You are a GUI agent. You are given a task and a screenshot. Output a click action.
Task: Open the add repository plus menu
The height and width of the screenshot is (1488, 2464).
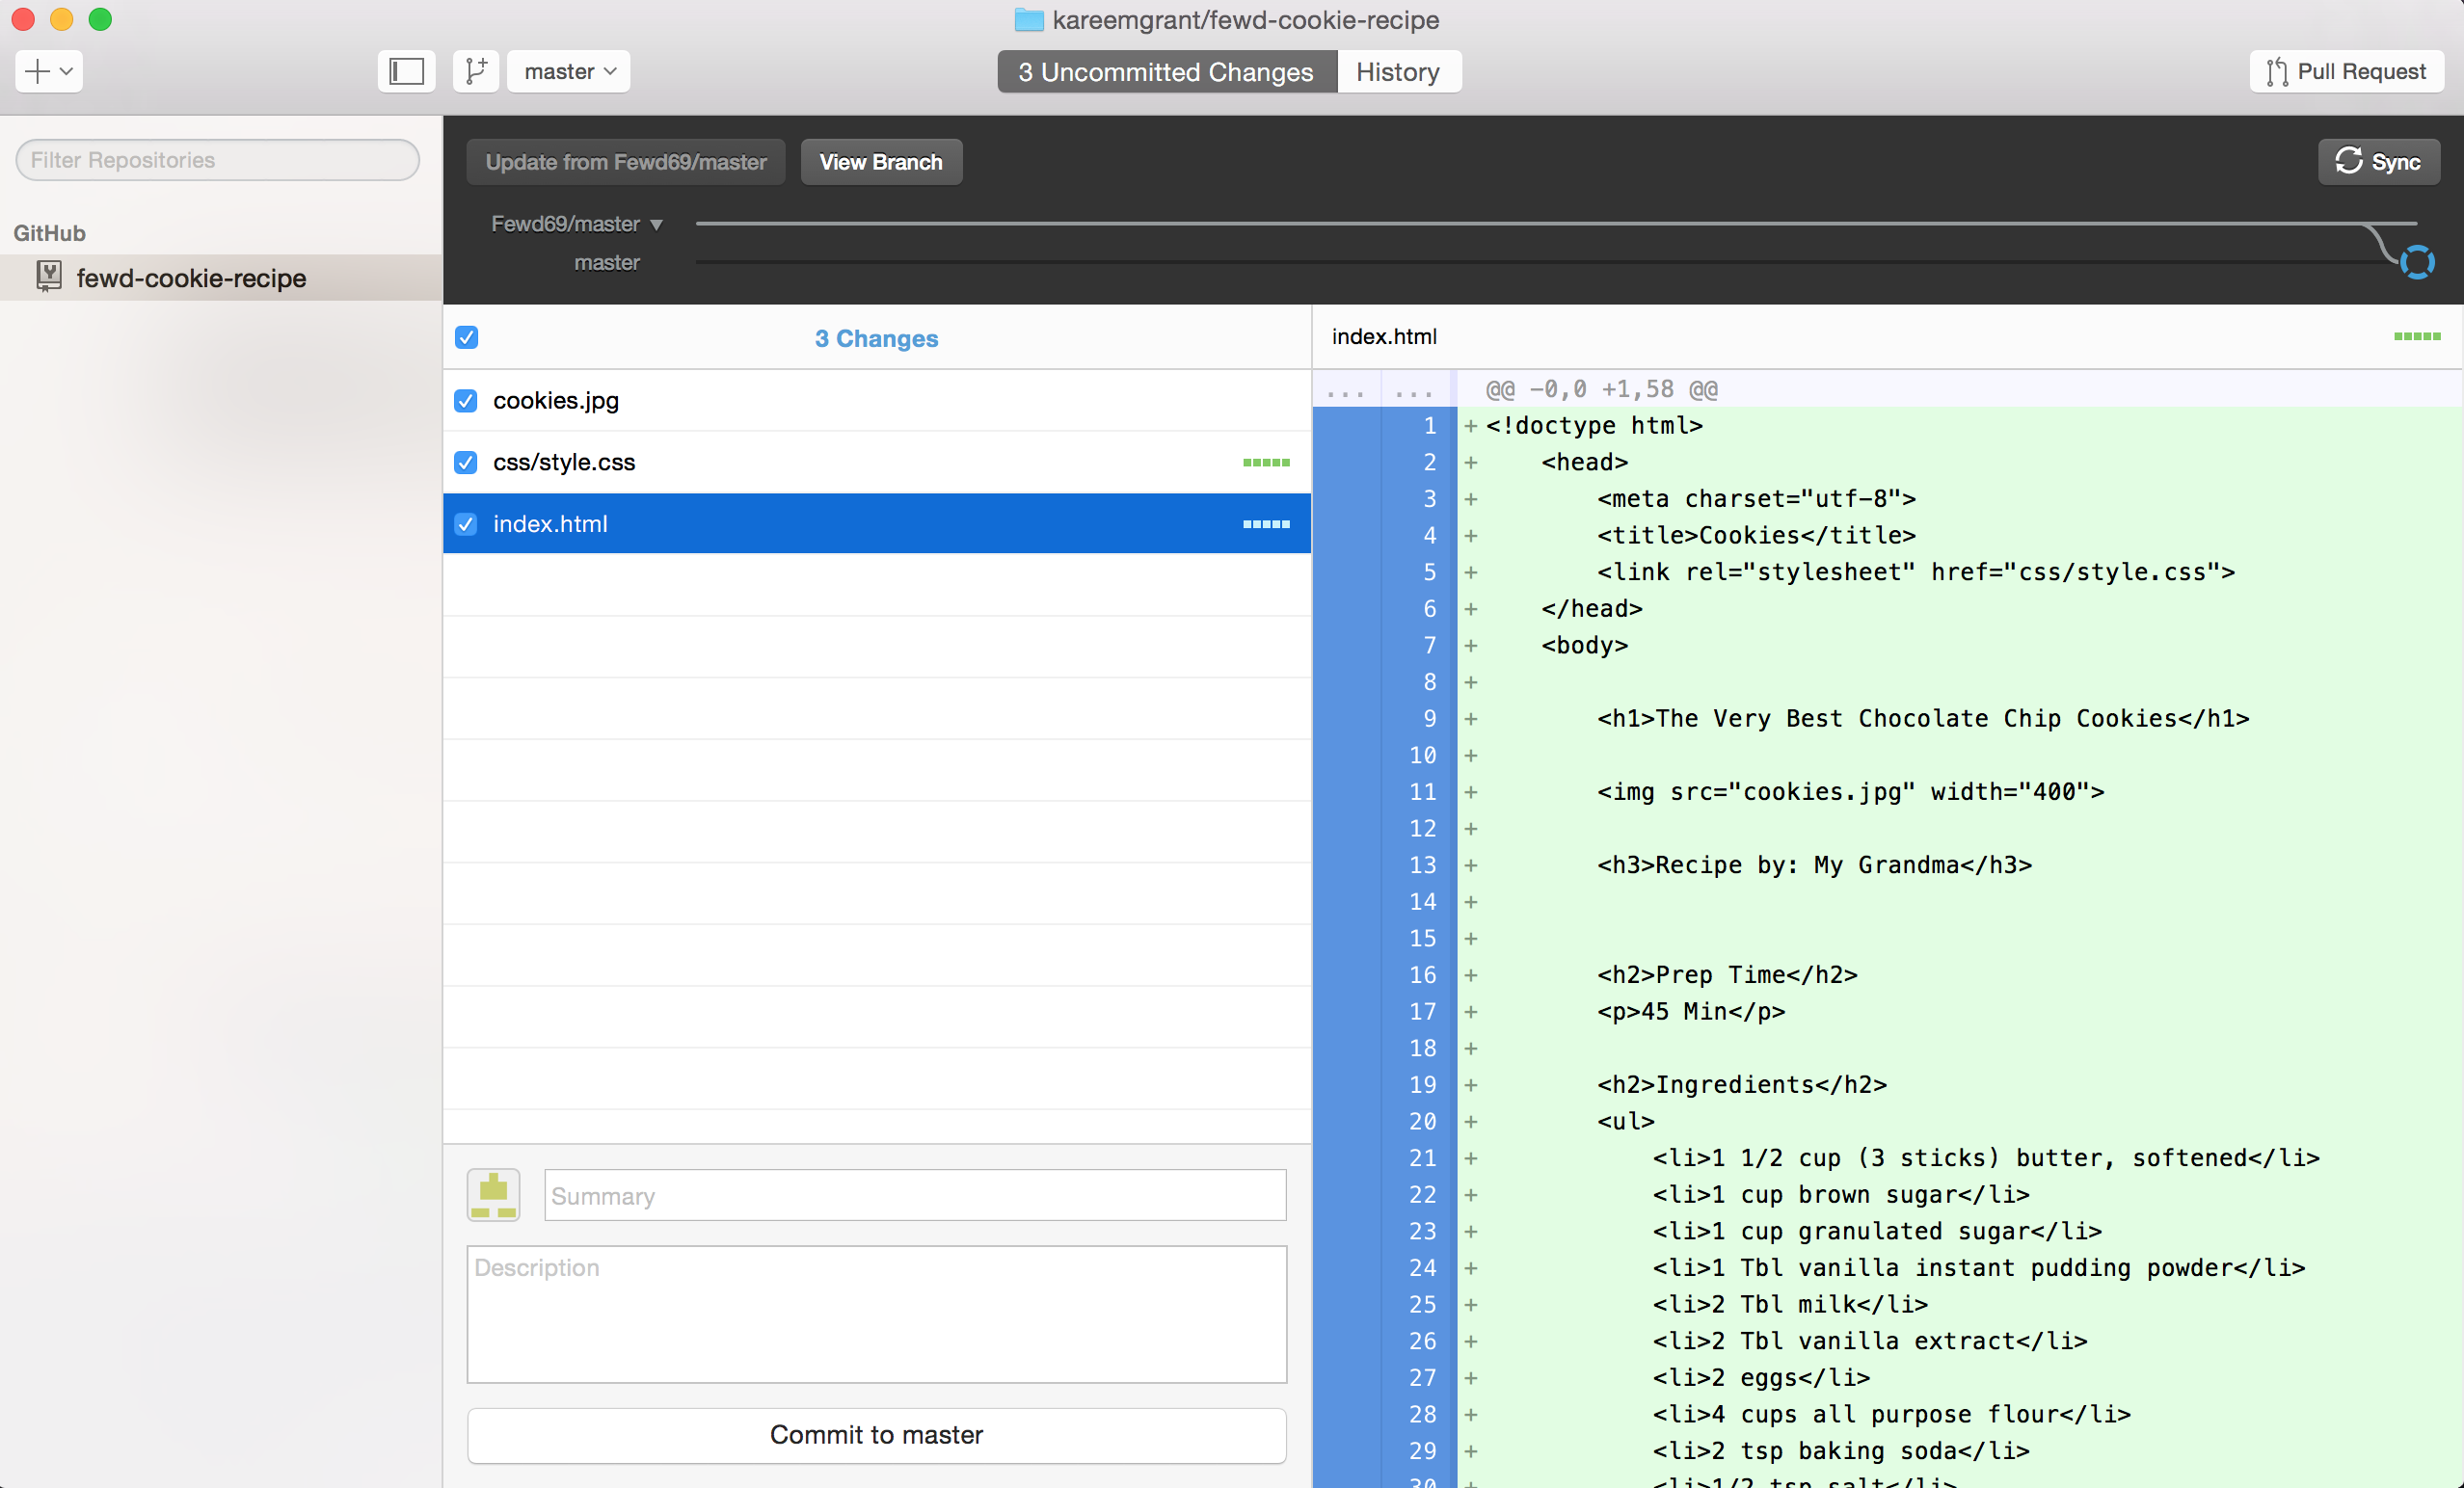pyautogui.click(x=48, y=71)
